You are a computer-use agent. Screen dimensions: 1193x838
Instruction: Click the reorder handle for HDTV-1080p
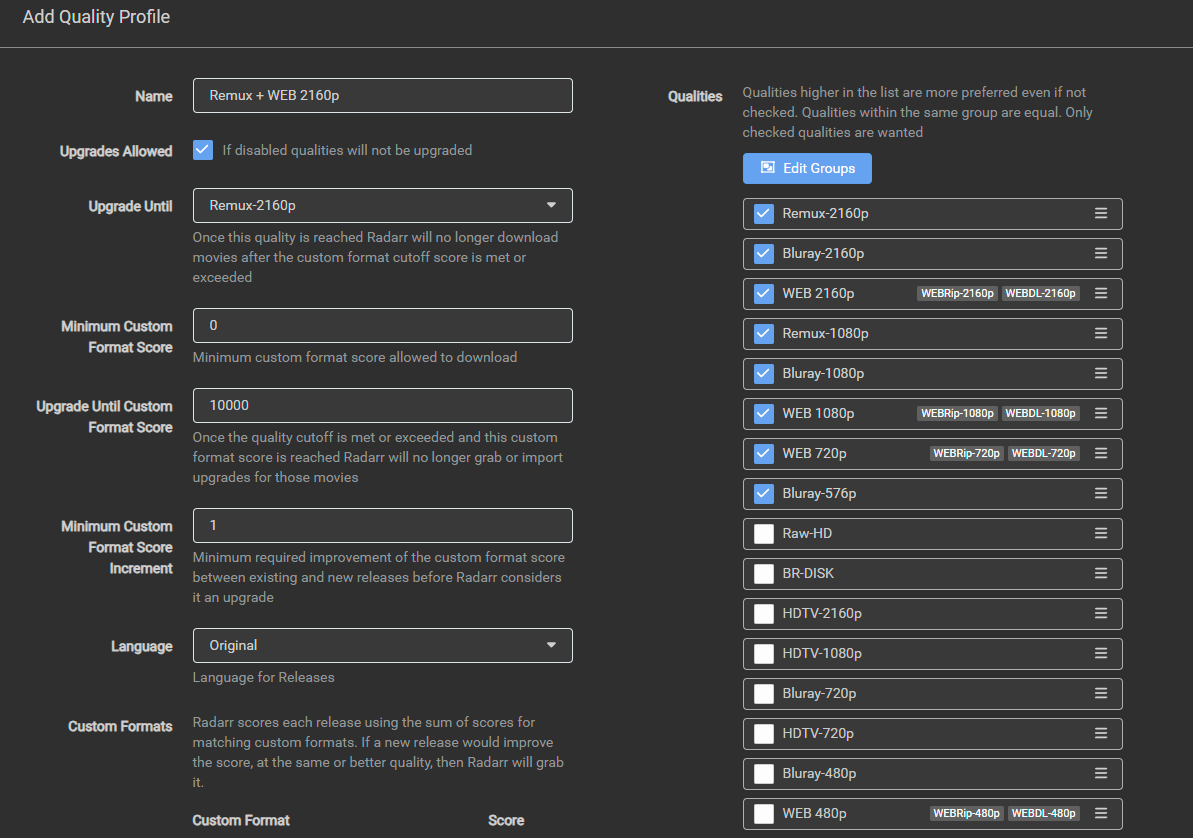1100,653
